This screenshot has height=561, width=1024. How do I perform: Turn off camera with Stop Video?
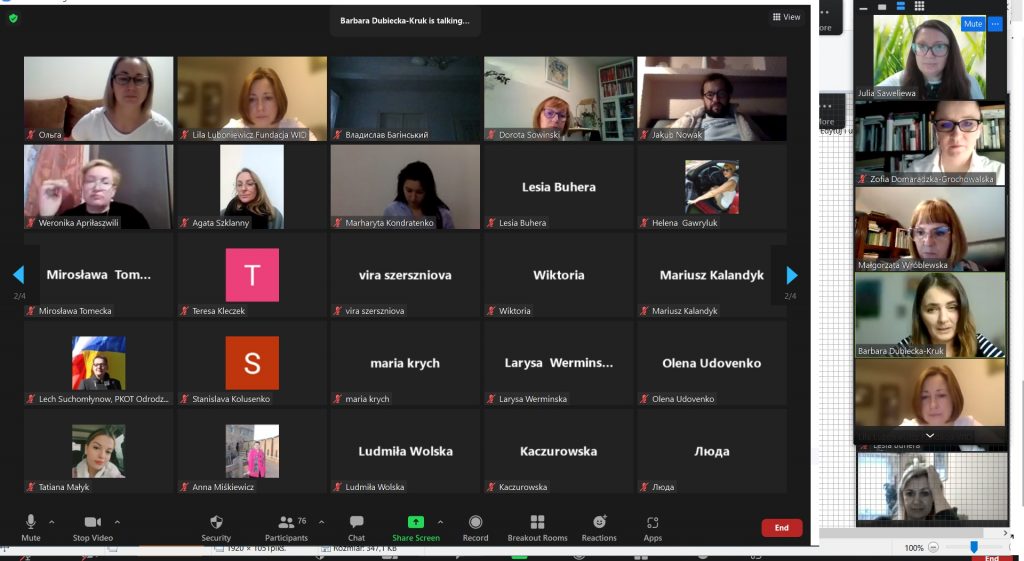coord(93,526)
